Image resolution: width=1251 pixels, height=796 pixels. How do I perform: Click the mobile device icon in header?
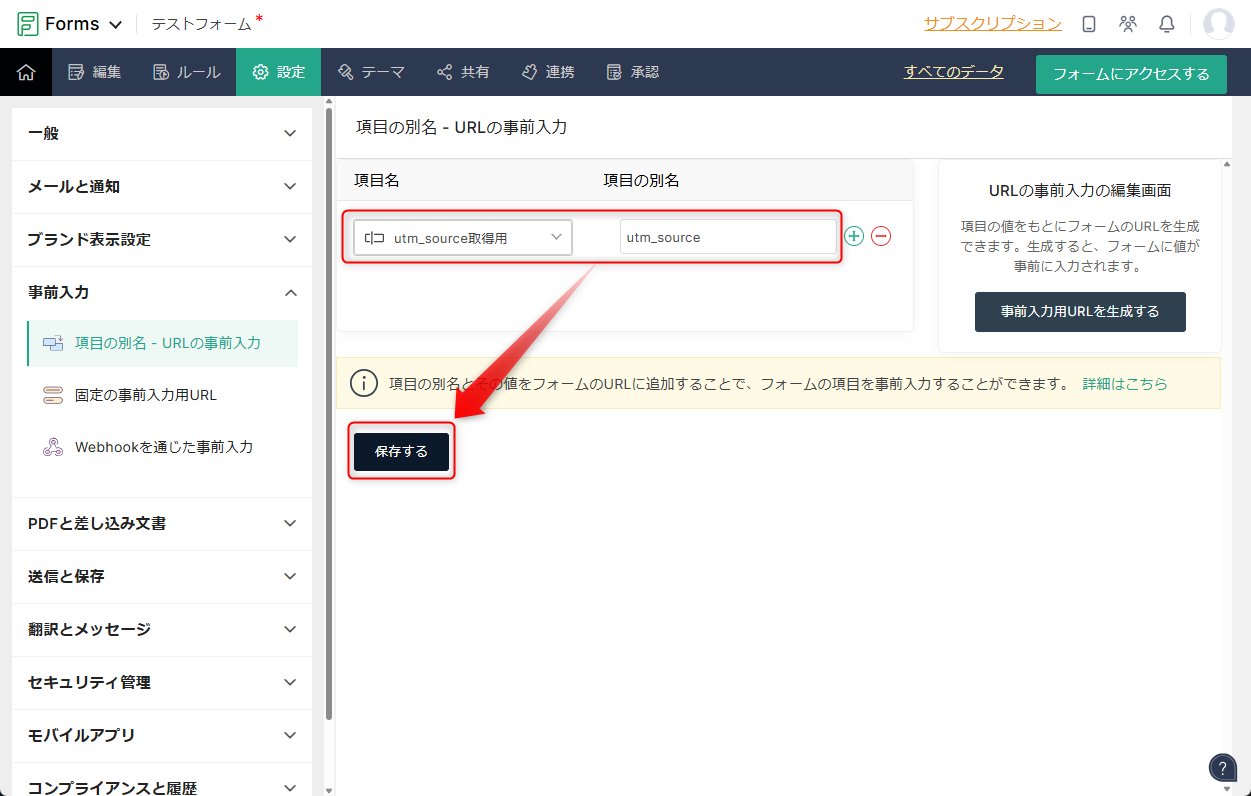click(1089, 24)
